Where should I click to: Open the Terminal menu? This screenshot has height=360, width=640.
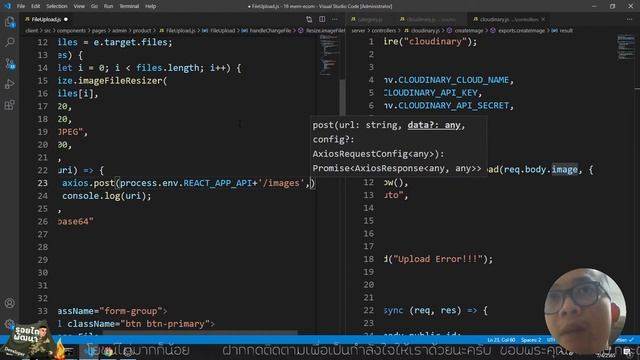(129, 6)
